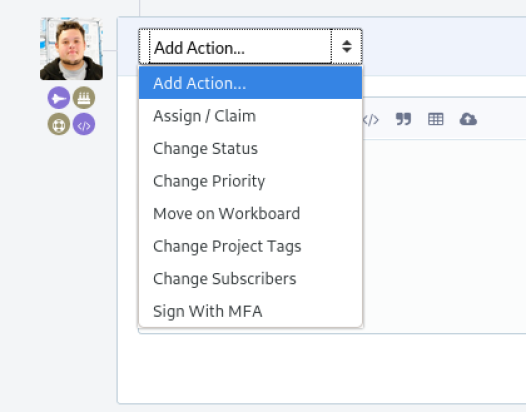Insert a quote block with quote icon
The width and height of the screenshot is (526, 412).
pyautogui.click(x=403, y=119)
